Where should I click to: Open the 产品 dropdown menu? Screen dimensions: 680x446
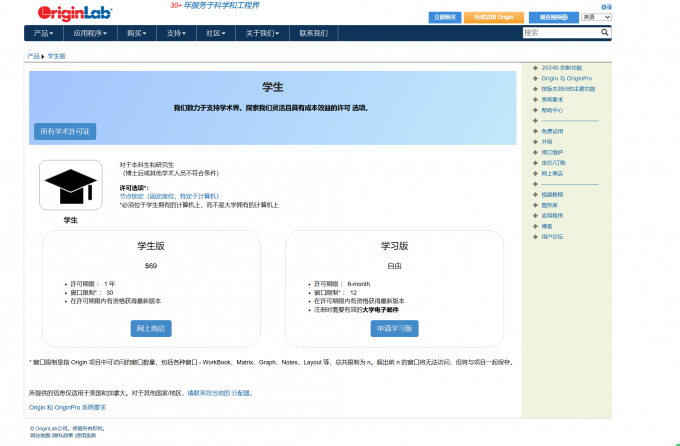(43, 33)
